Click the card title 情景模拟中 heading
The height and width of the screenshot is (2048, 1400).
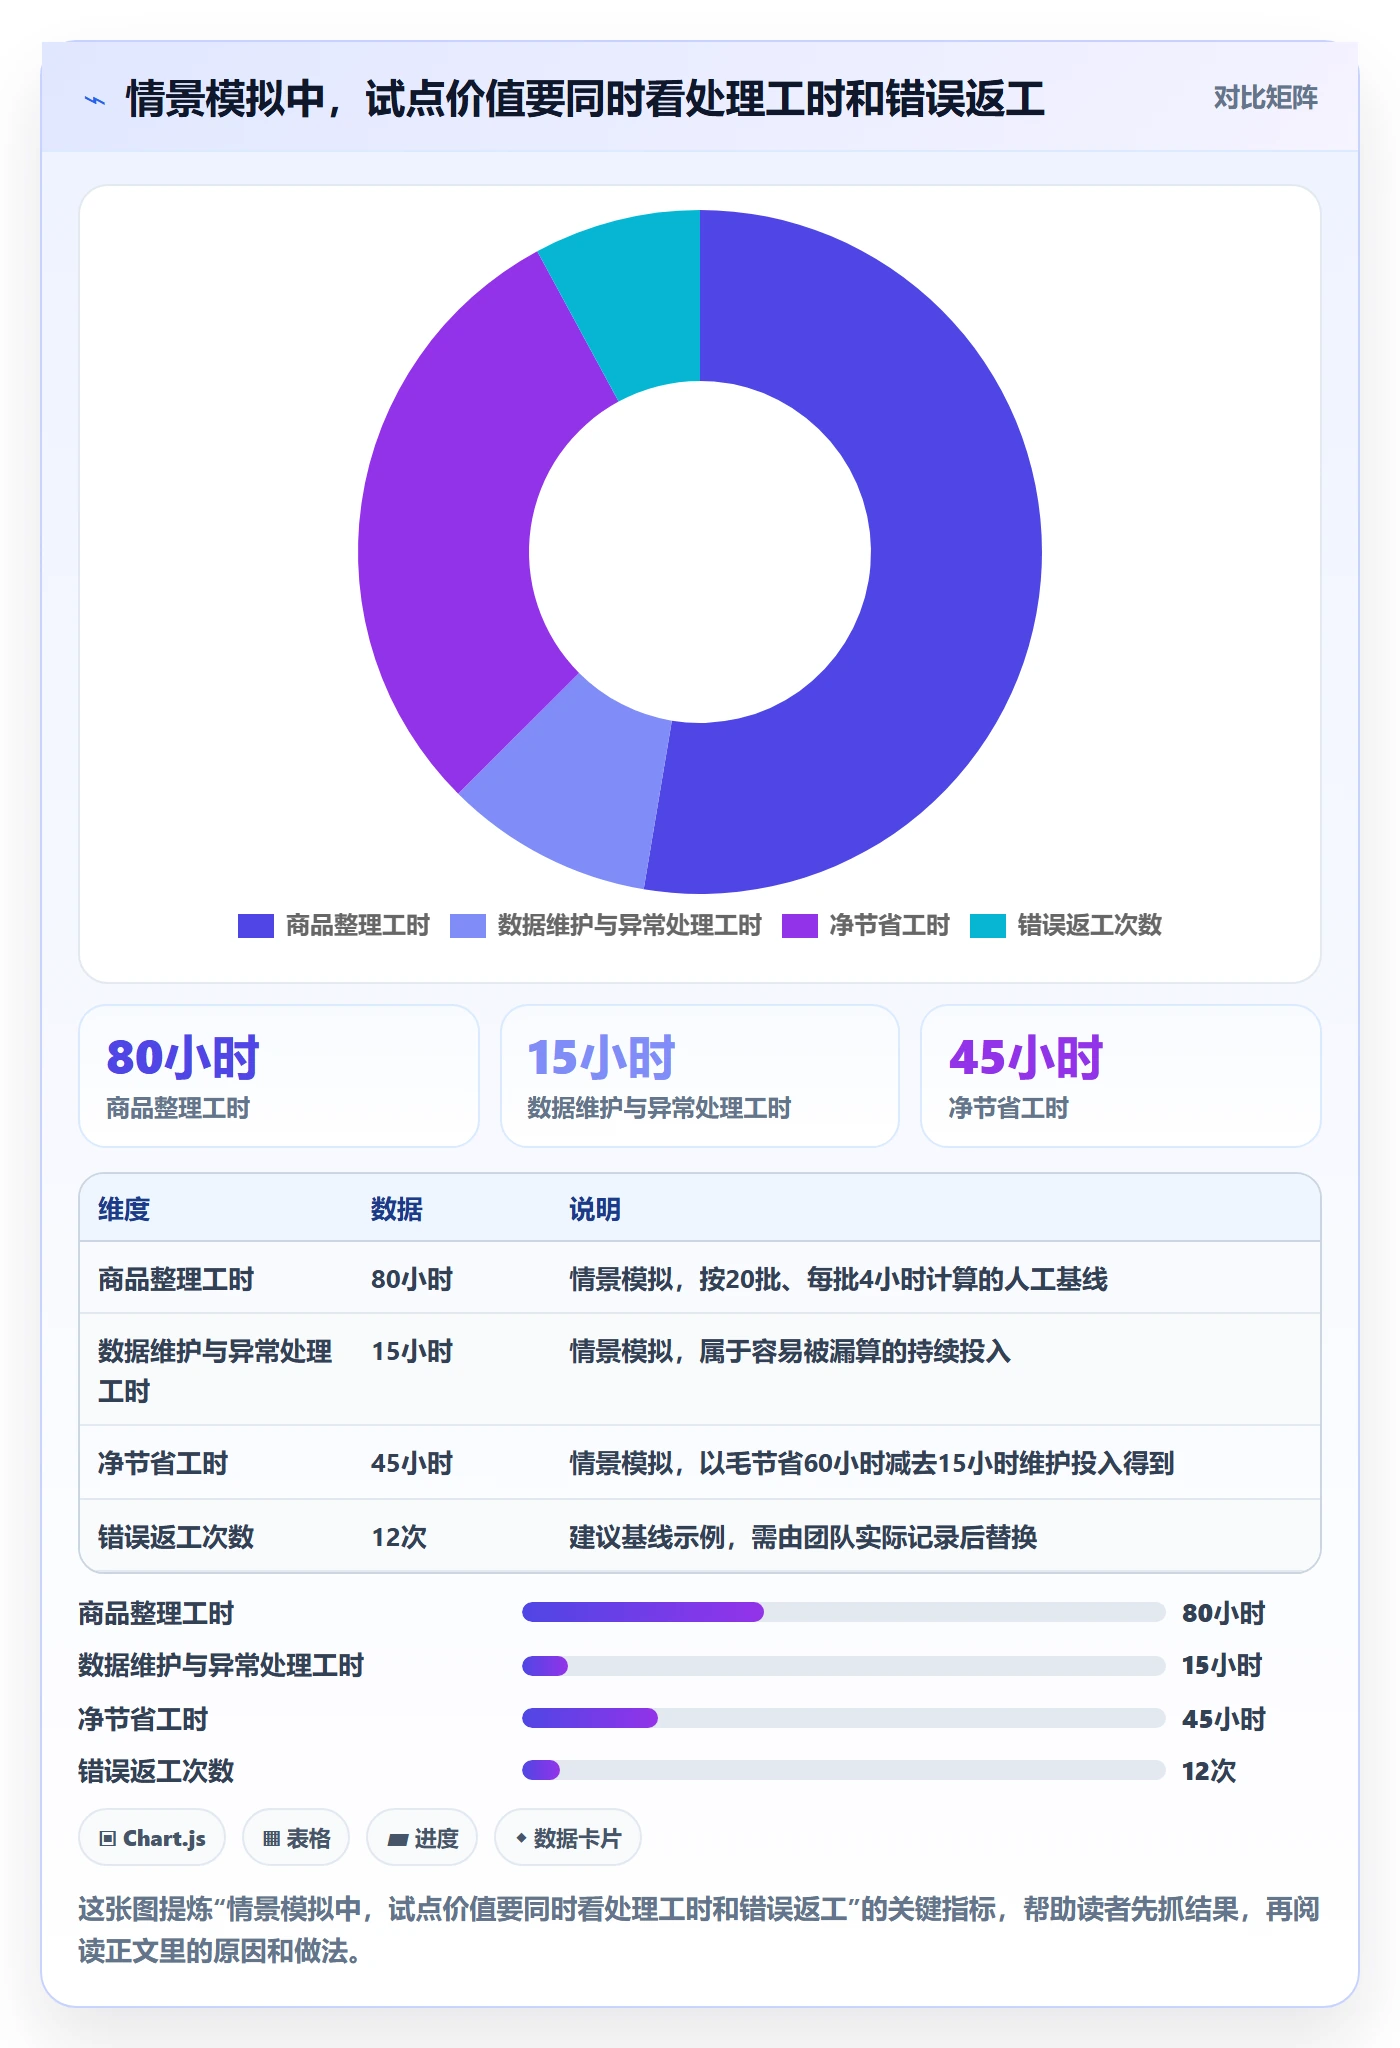point(585,99)
